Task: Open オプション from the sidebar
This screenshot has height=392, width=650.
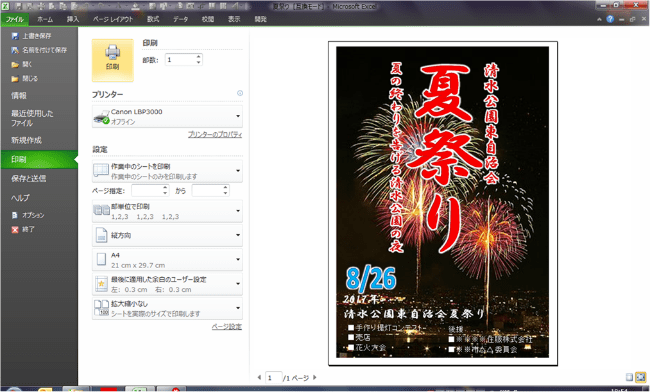Action: point(28,215)
